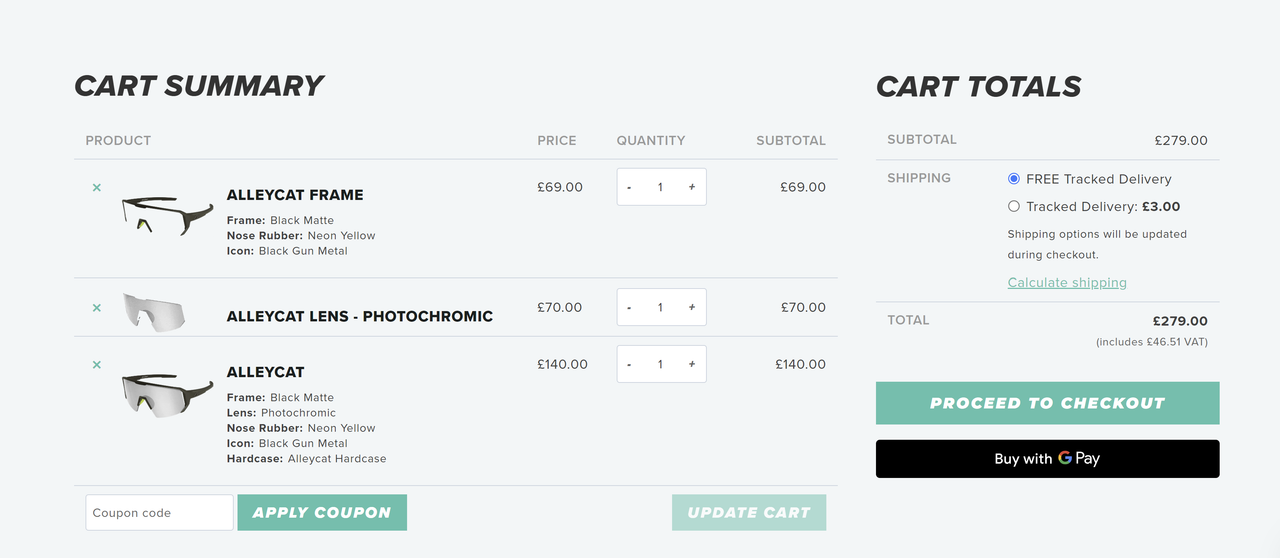Decrease Alleycat Lens quantity with minus
This screenshot has width=1280, height=558.
pos(629,307)
